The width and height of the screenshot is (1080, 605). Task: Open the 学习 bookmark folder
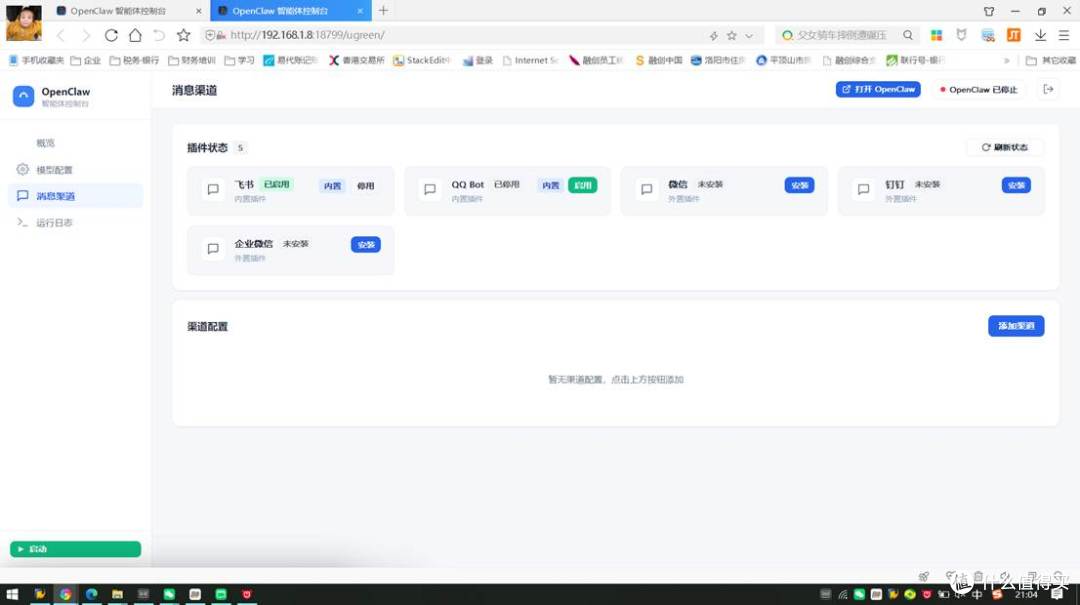[x=240, y=61]
